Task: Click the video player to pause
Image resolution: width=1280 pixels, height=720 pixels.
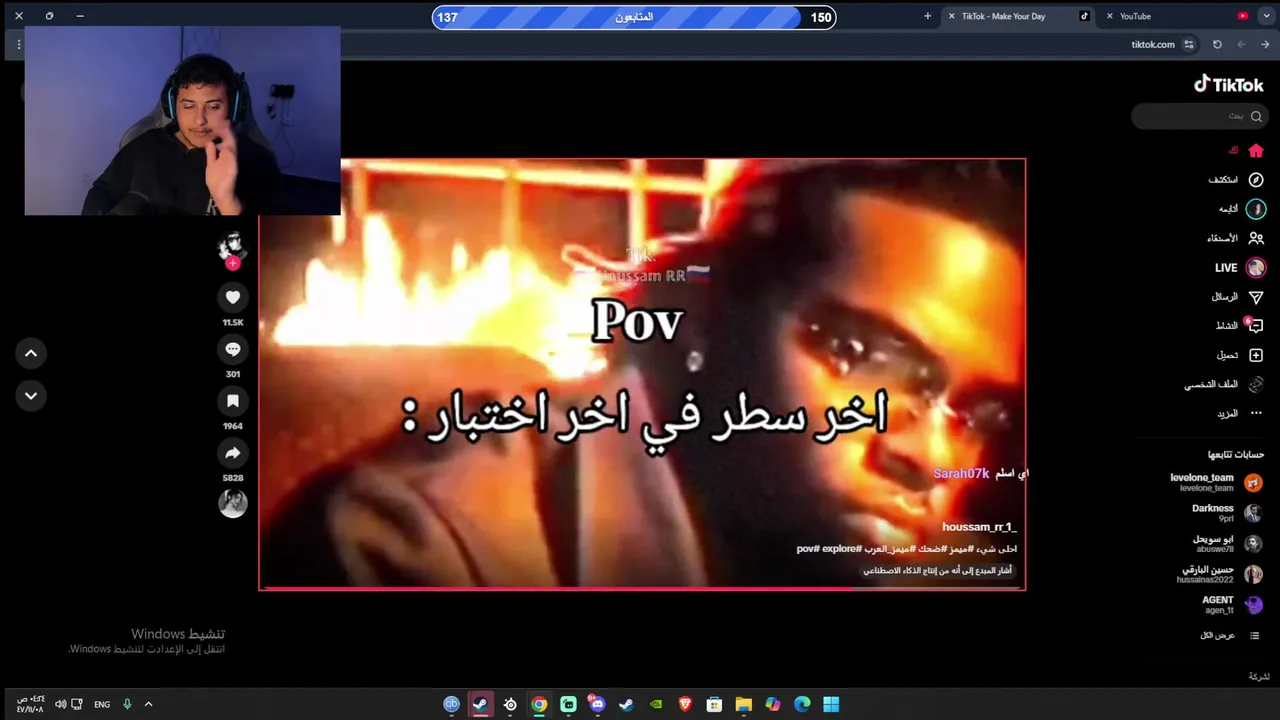Action: tap(642, 374)
